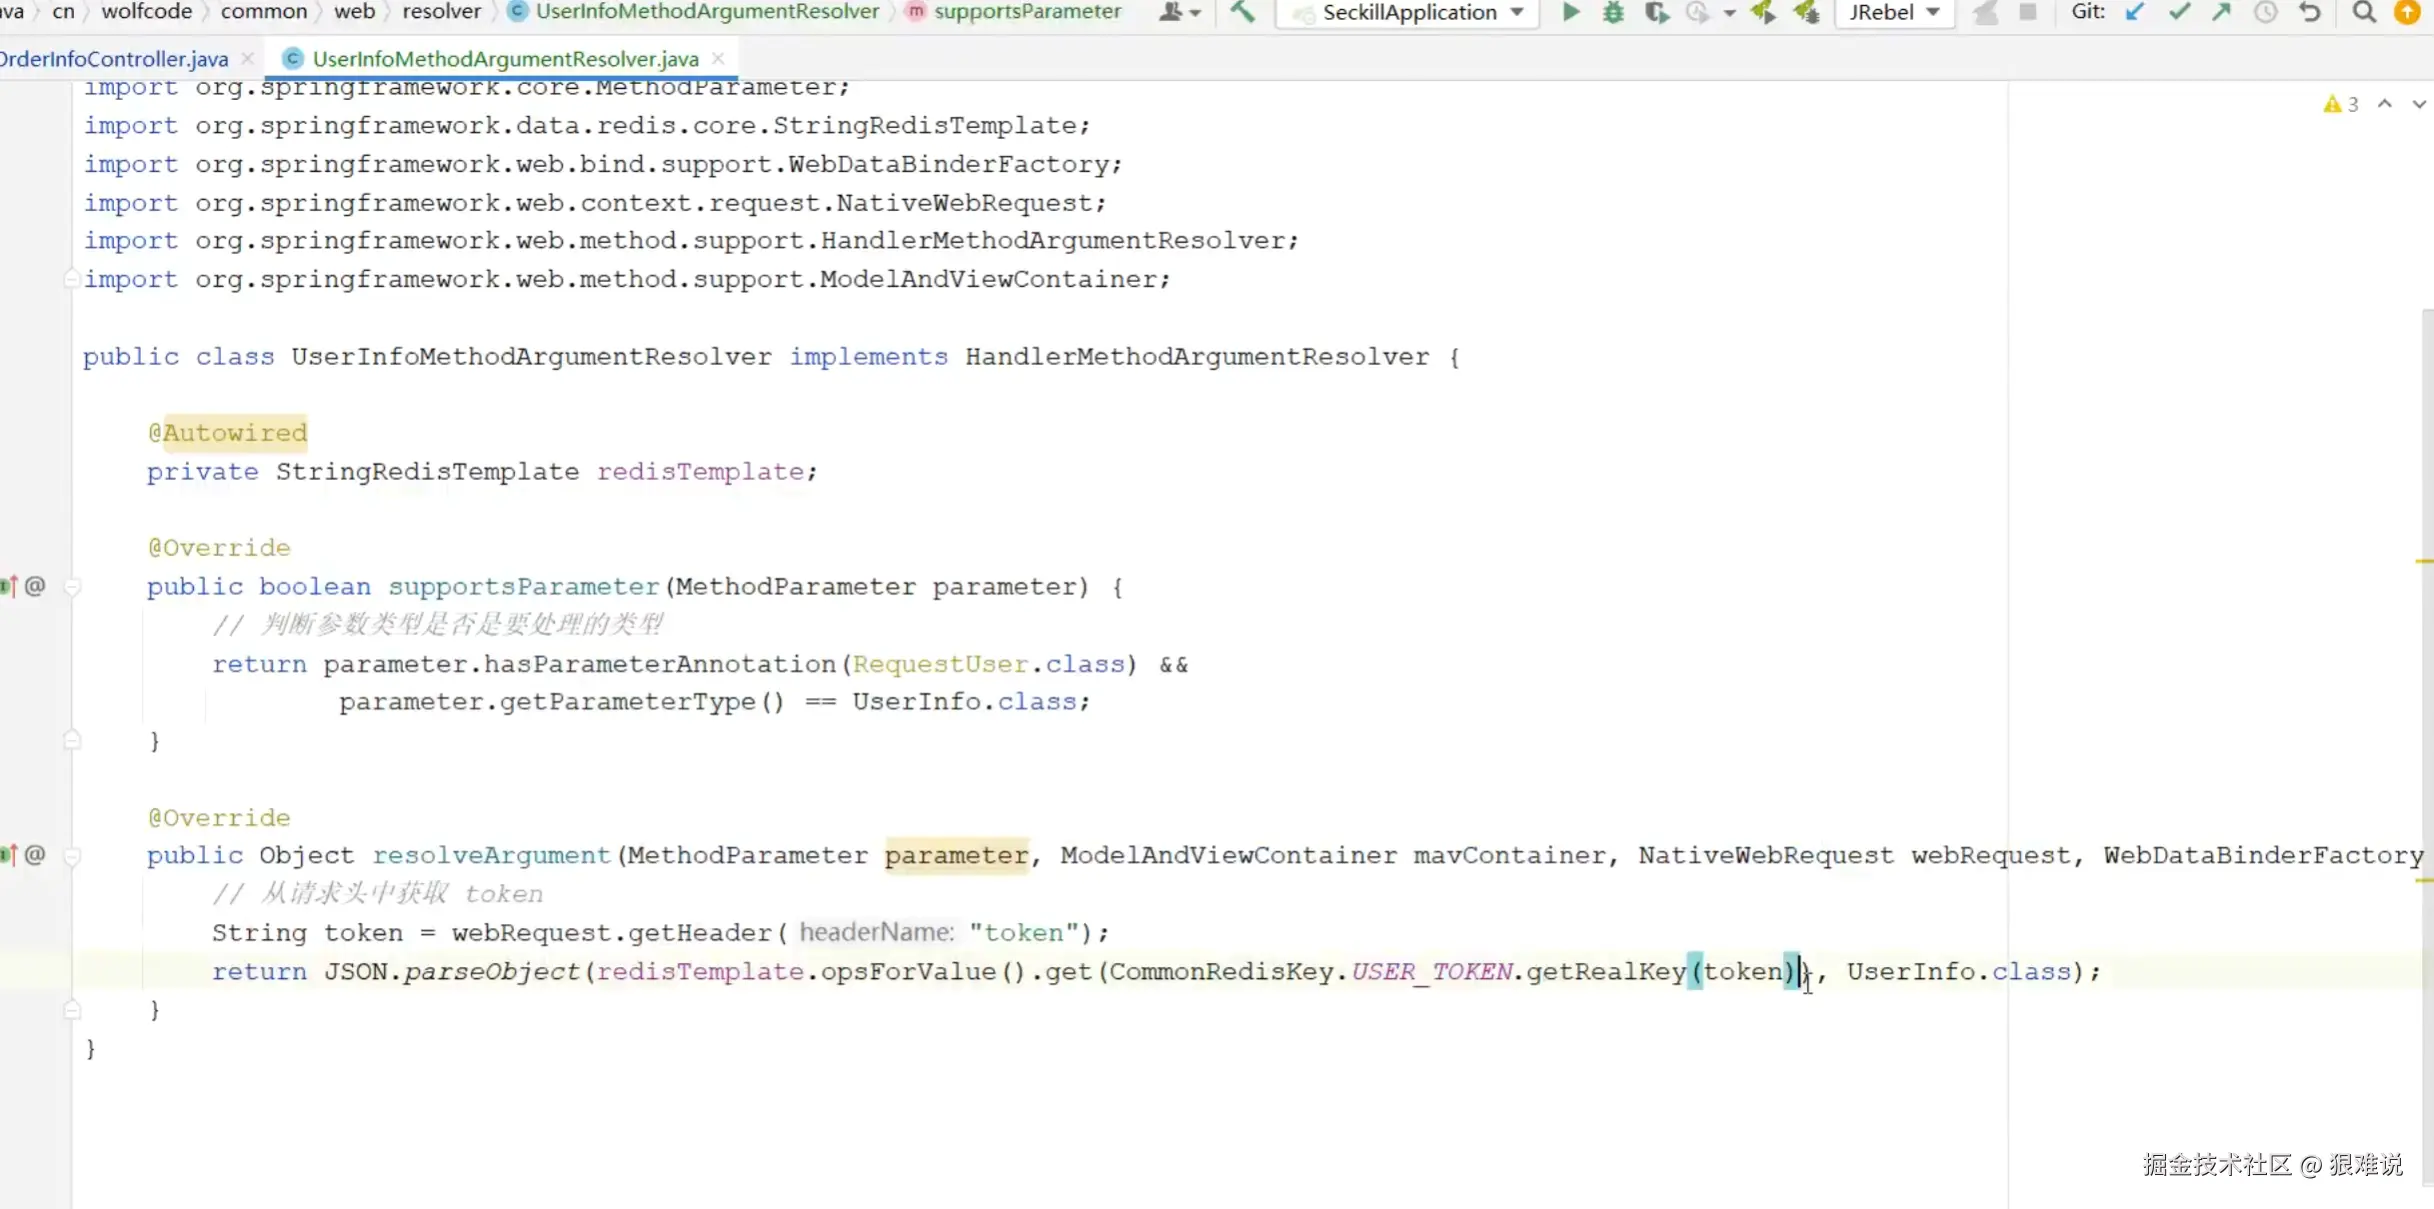The width and height of the screenshot is (2434, 1209).
Task: Show Git history clock icon
Action: (2265, 12)
